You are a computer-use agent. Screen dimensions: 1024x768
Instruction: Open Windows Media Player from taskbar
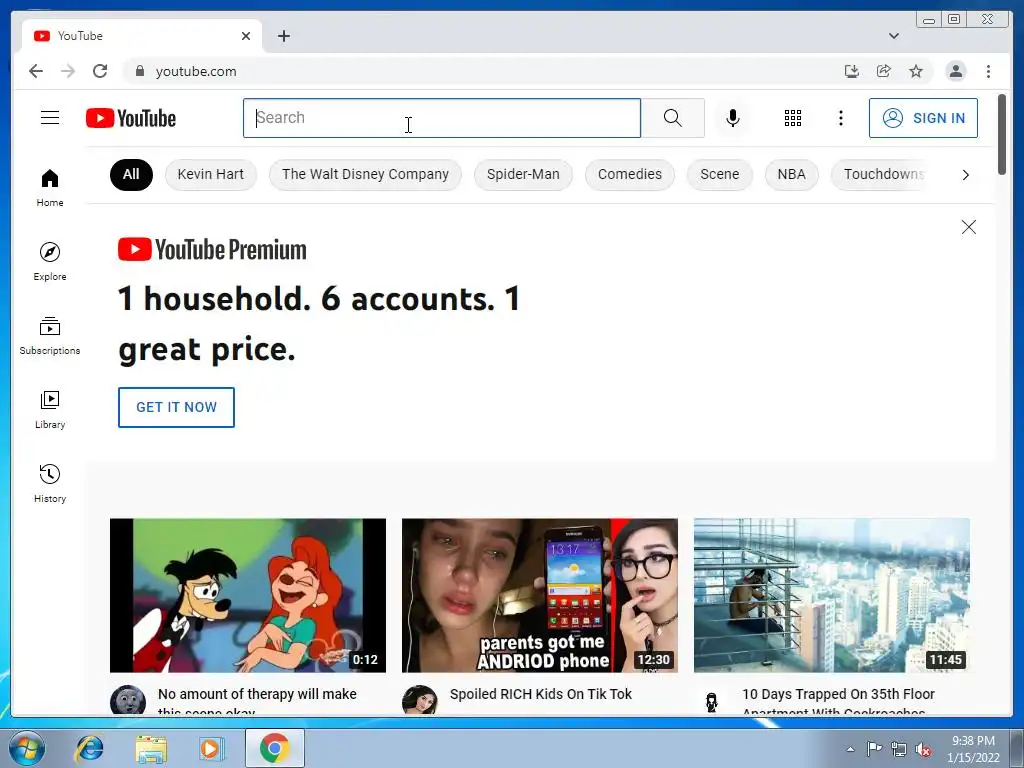click(212, 748)
